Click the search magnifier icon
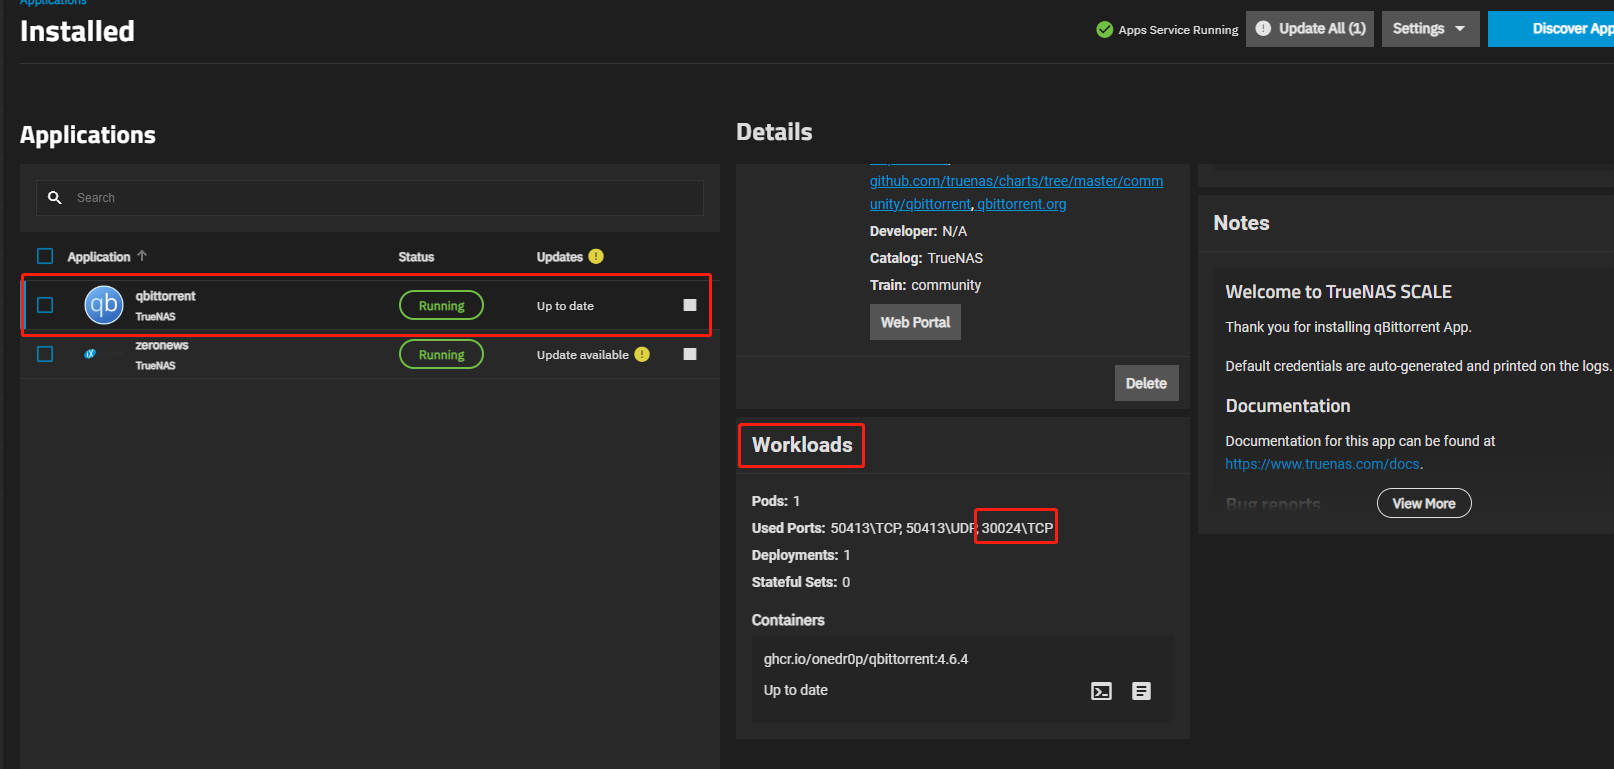 (x=55, y=198)
